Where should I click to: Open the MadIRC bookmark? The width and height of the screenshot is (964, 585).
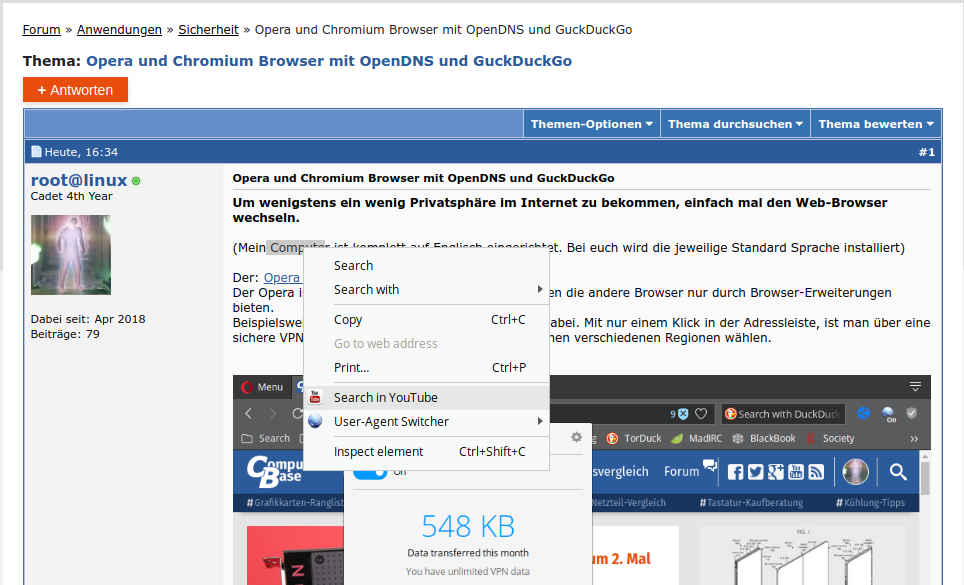[x=697, y=438]
